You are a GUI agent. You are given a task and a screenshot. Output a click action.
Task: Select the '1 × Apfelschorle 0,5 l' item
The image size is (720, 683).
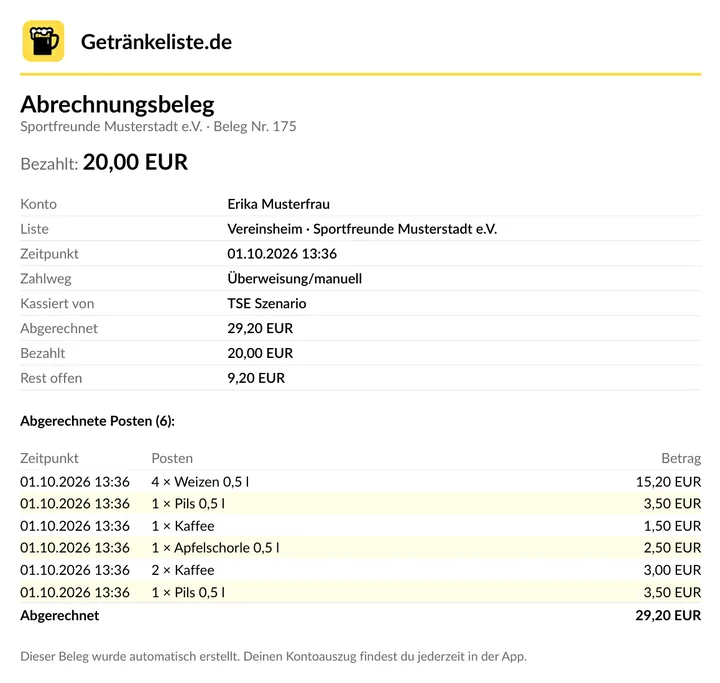click(215, 548)
